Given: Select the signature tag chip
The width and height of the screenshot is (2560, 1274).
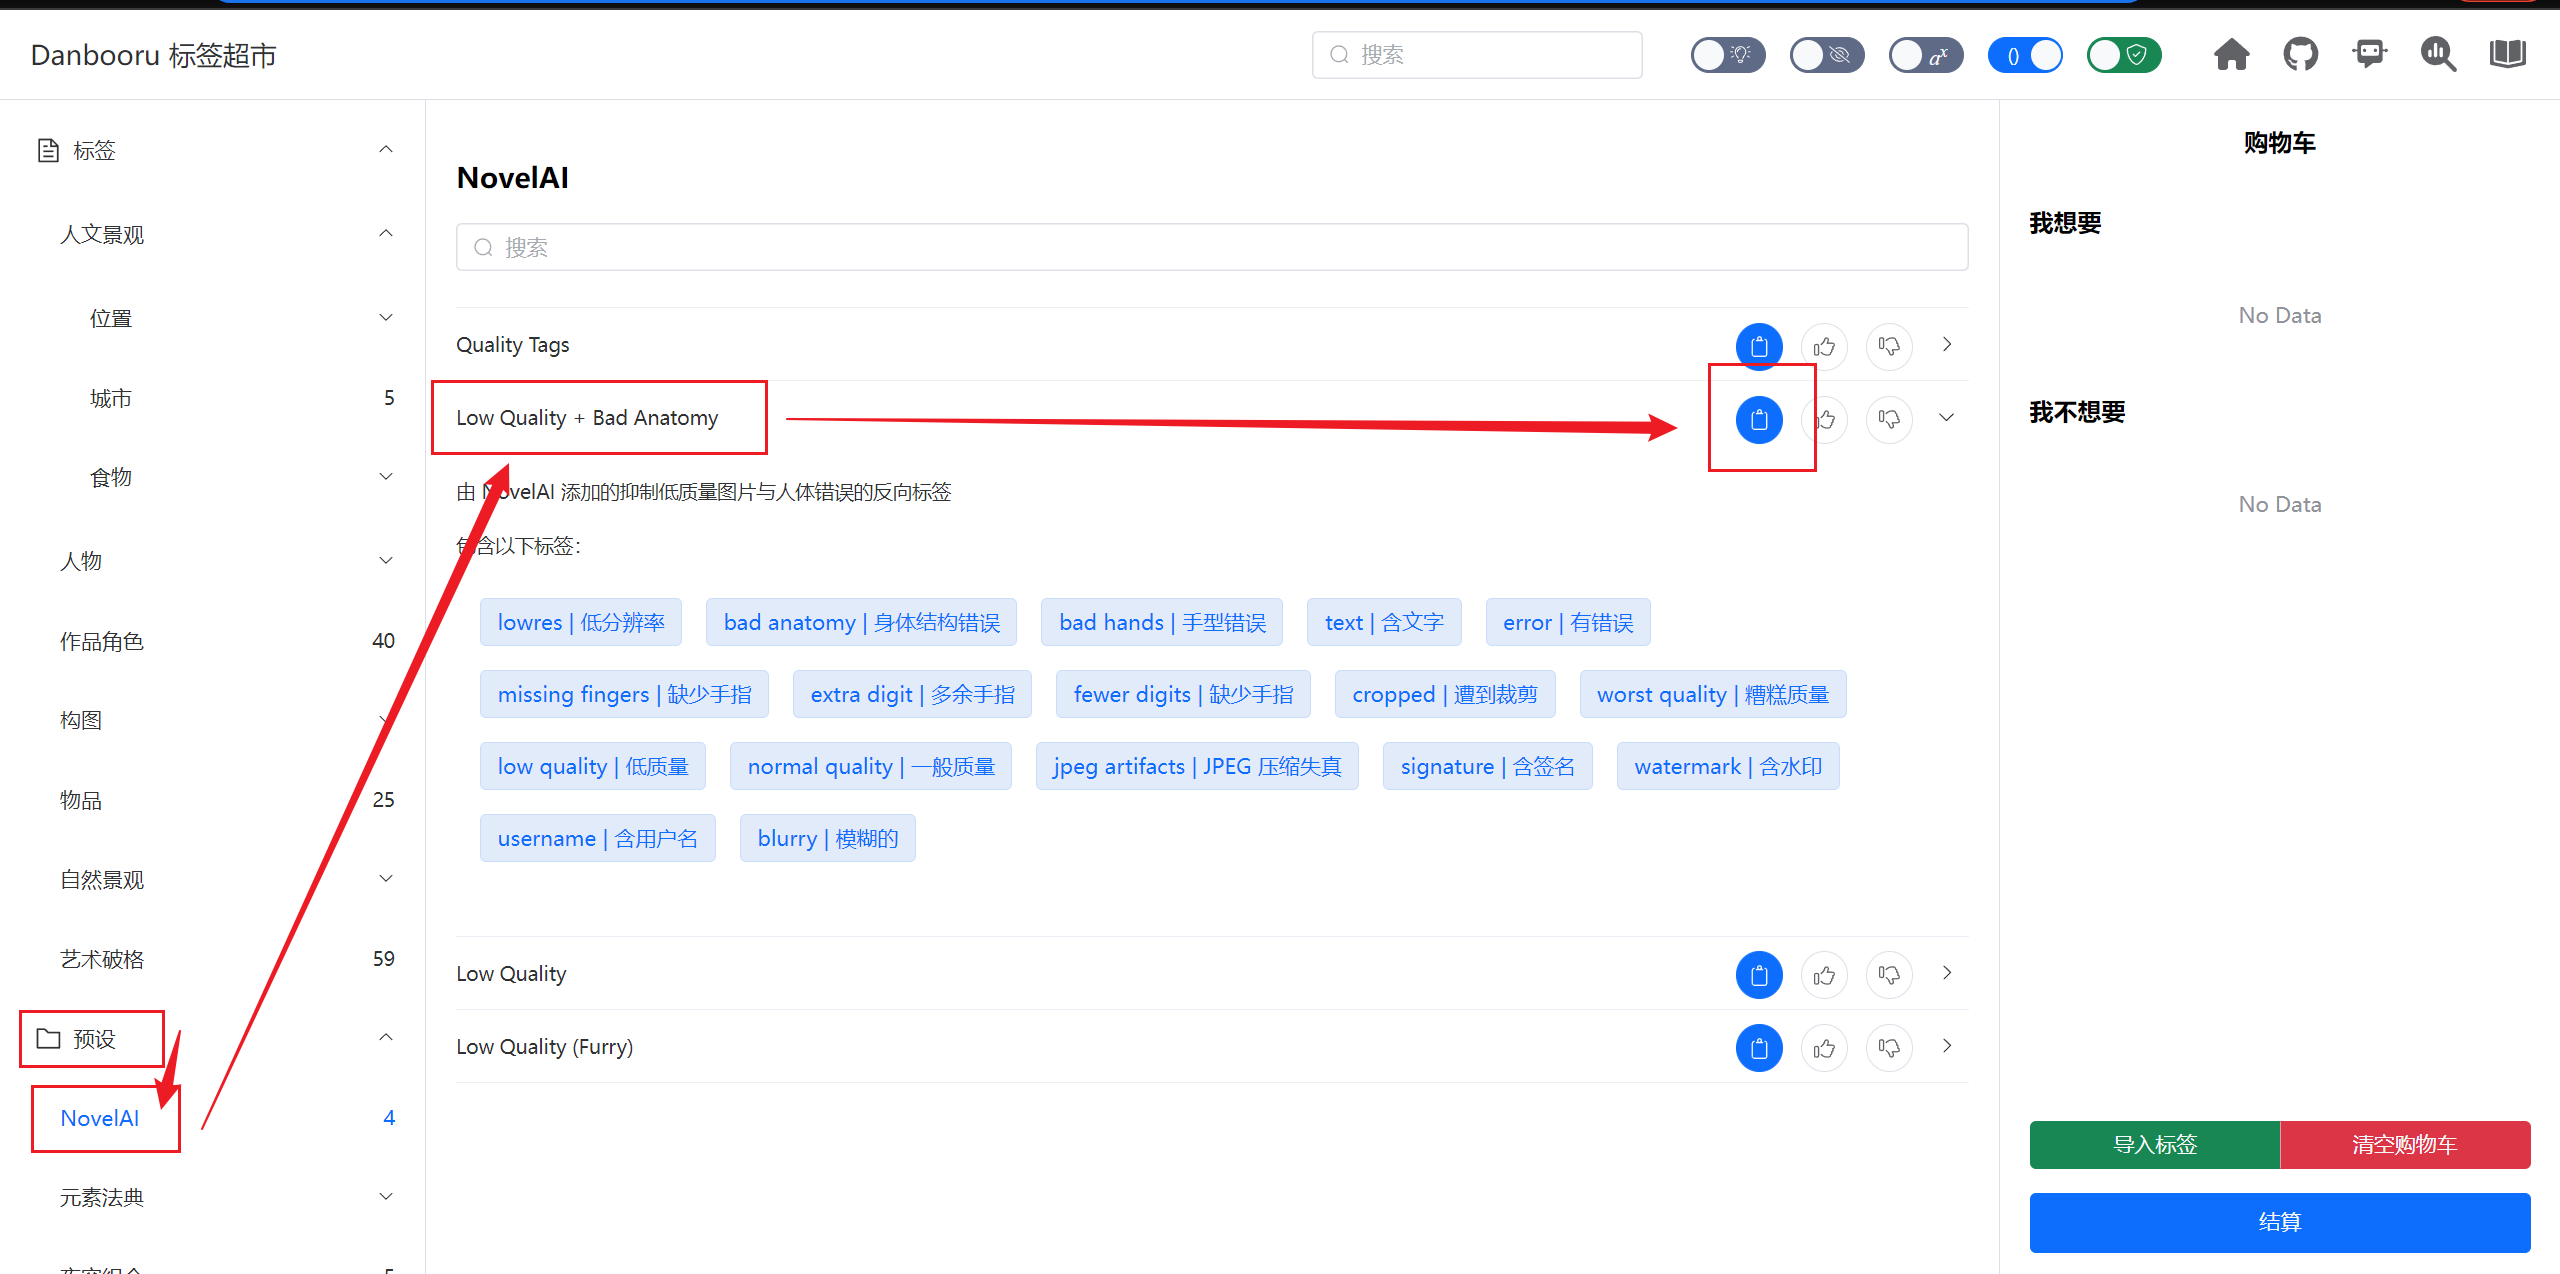Looking at the screenshot, I should click(1488, 766).
